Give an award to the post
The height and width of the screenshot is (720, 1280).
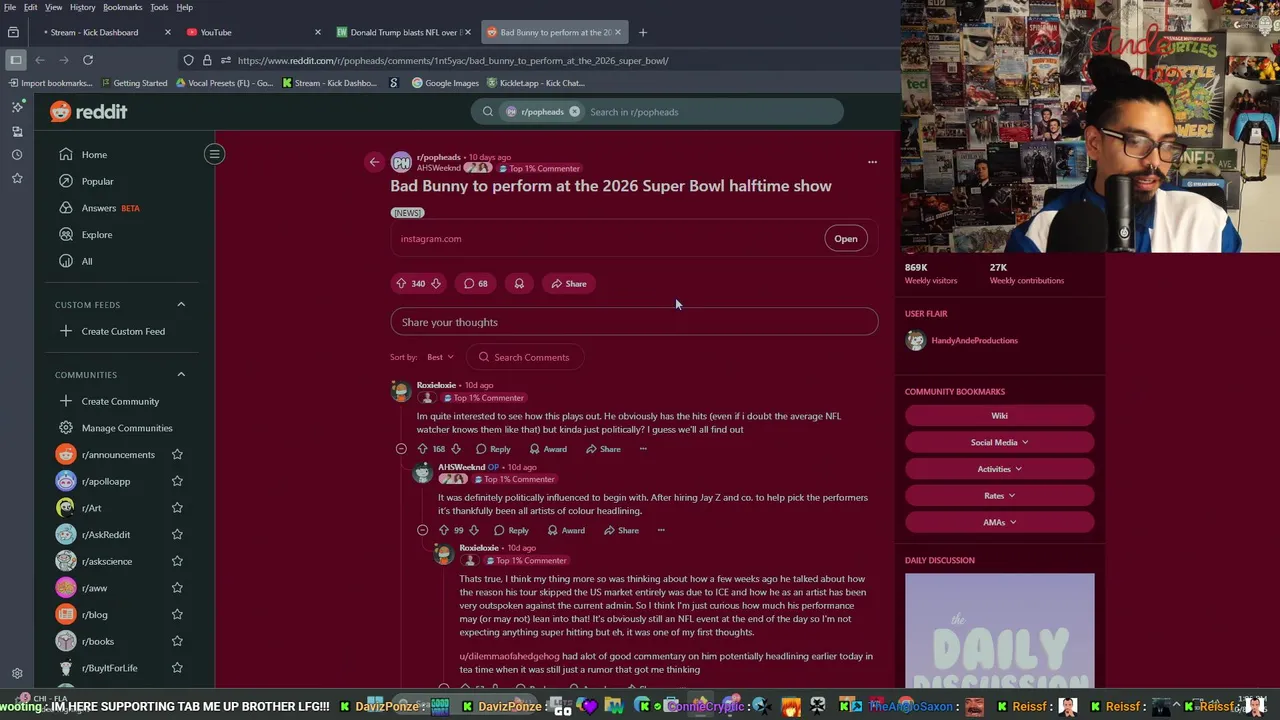(x=519, y=284)
